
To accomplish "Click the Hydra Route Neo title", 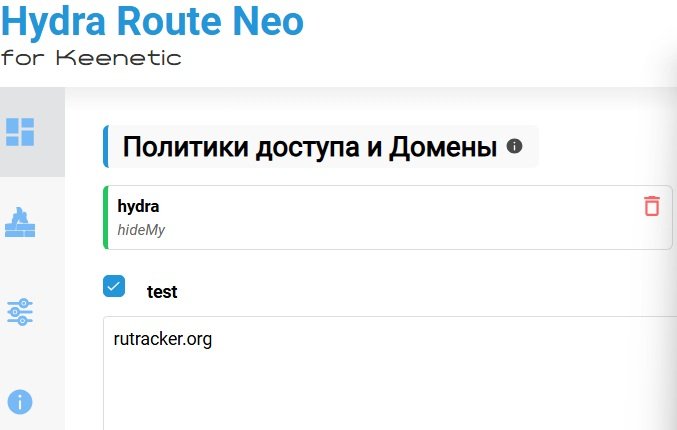I will click(x=152, y=22).
